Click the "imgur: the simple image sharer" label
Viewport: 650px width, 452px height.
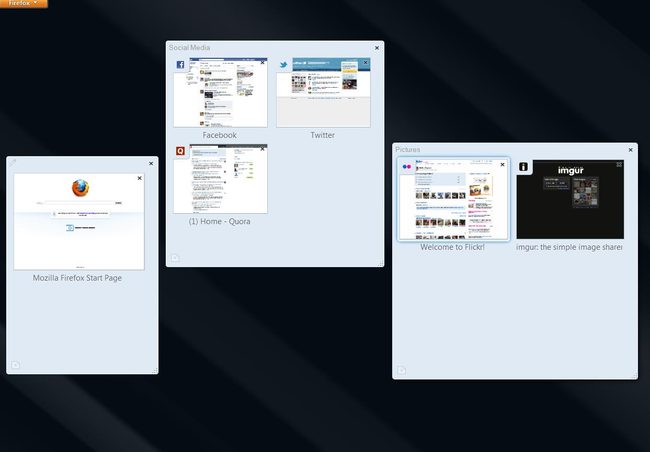point(569,247)
